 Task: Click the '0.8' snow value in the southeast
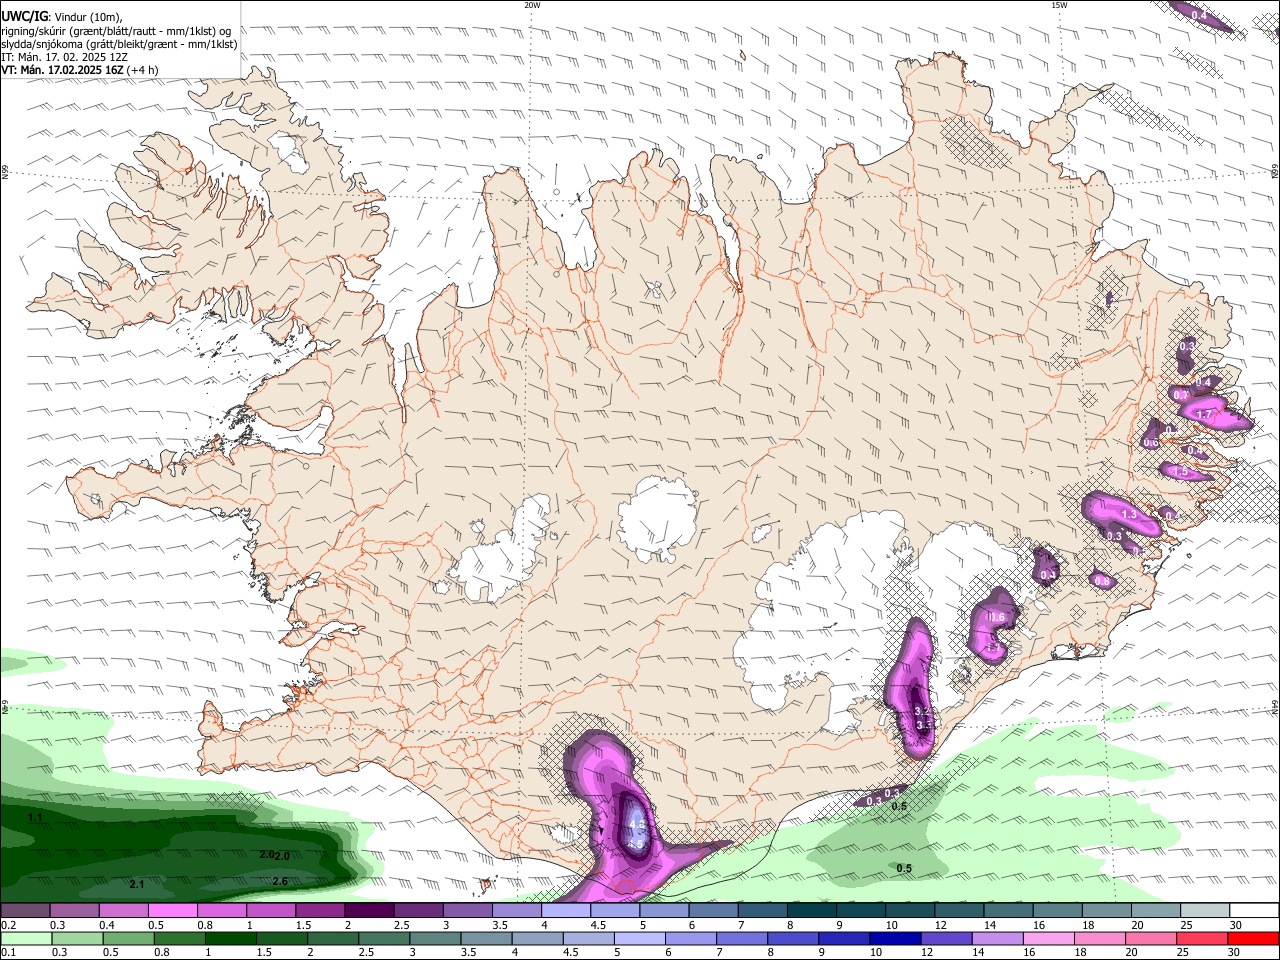pyautogui.click(x=1101, y=581)
